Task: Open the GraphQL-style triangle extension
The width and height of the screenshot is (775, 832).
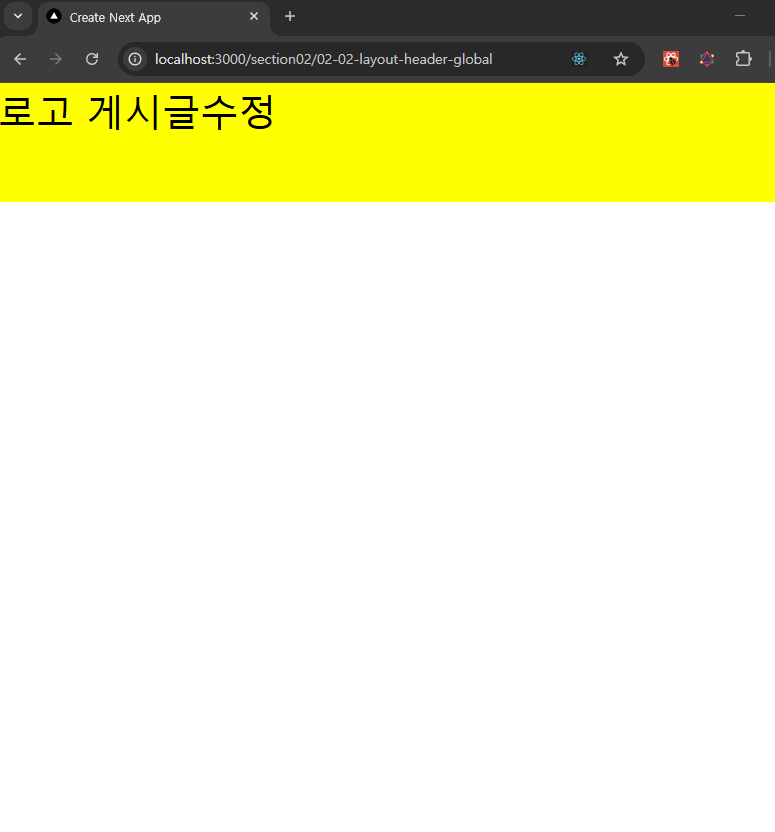Action: point(707,59)
